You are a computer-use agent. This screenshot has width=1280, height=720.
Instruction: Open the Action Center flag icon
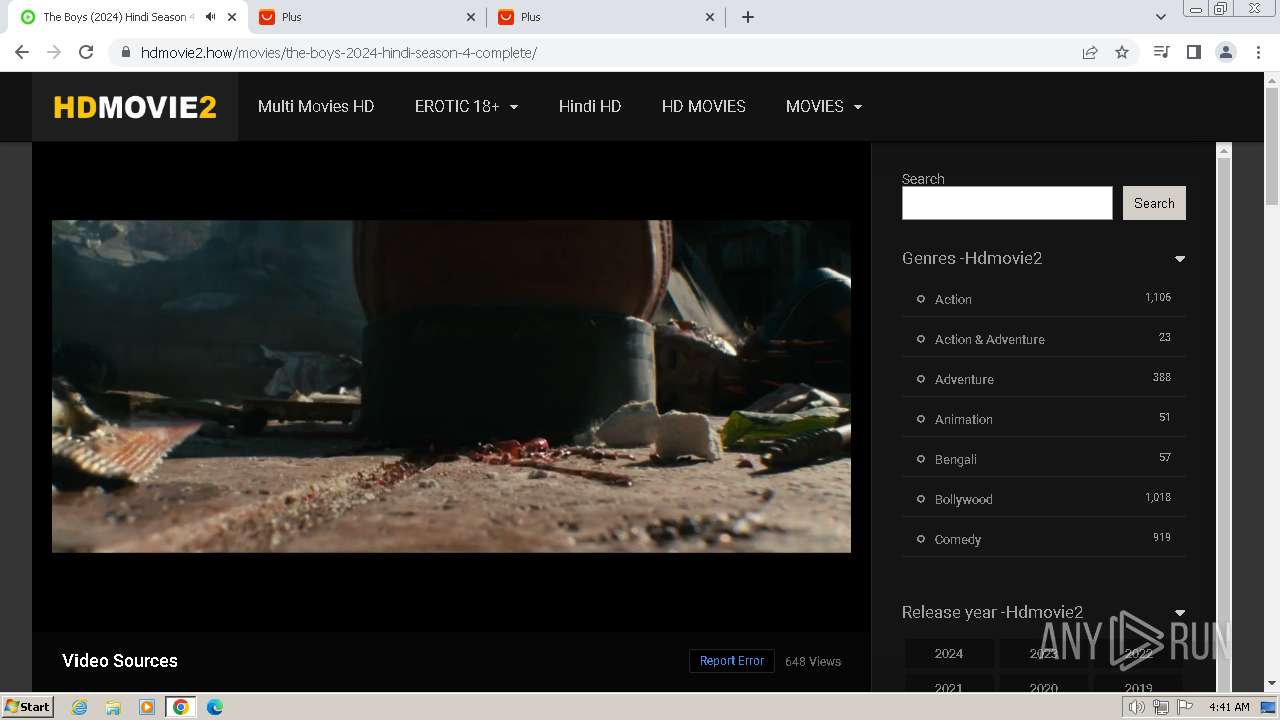(1184, 707)
